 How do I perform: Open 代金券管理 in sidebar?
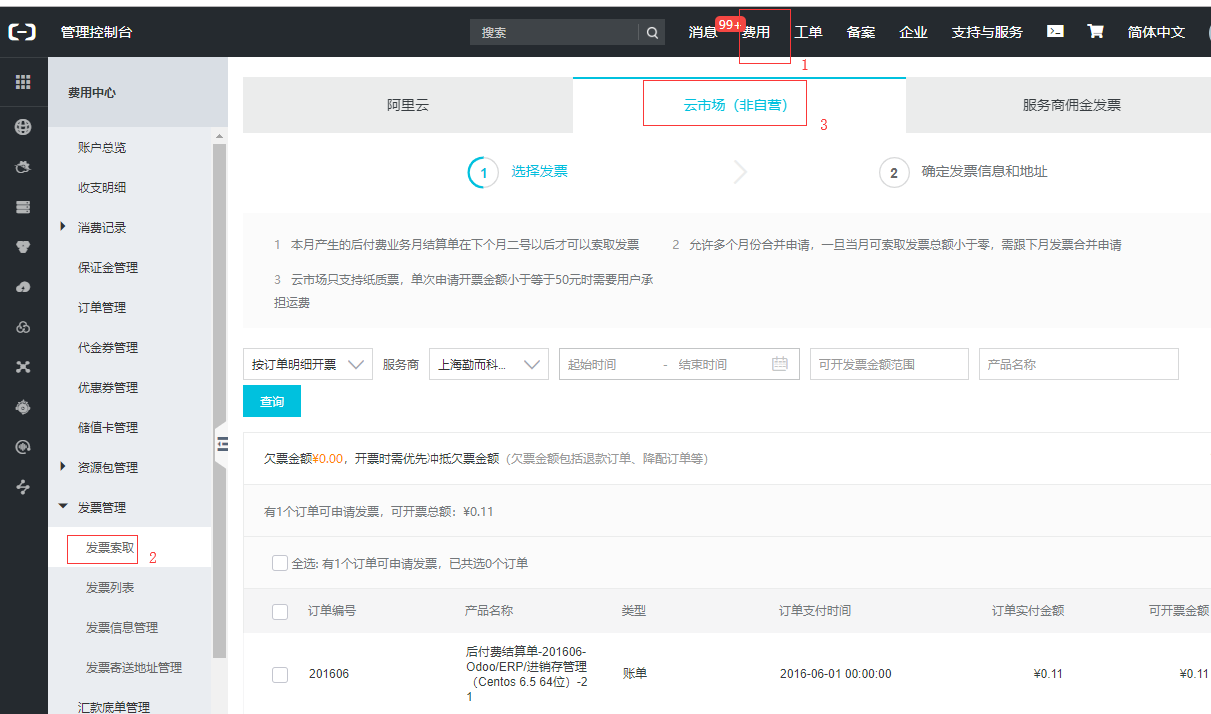click(108, 347)
